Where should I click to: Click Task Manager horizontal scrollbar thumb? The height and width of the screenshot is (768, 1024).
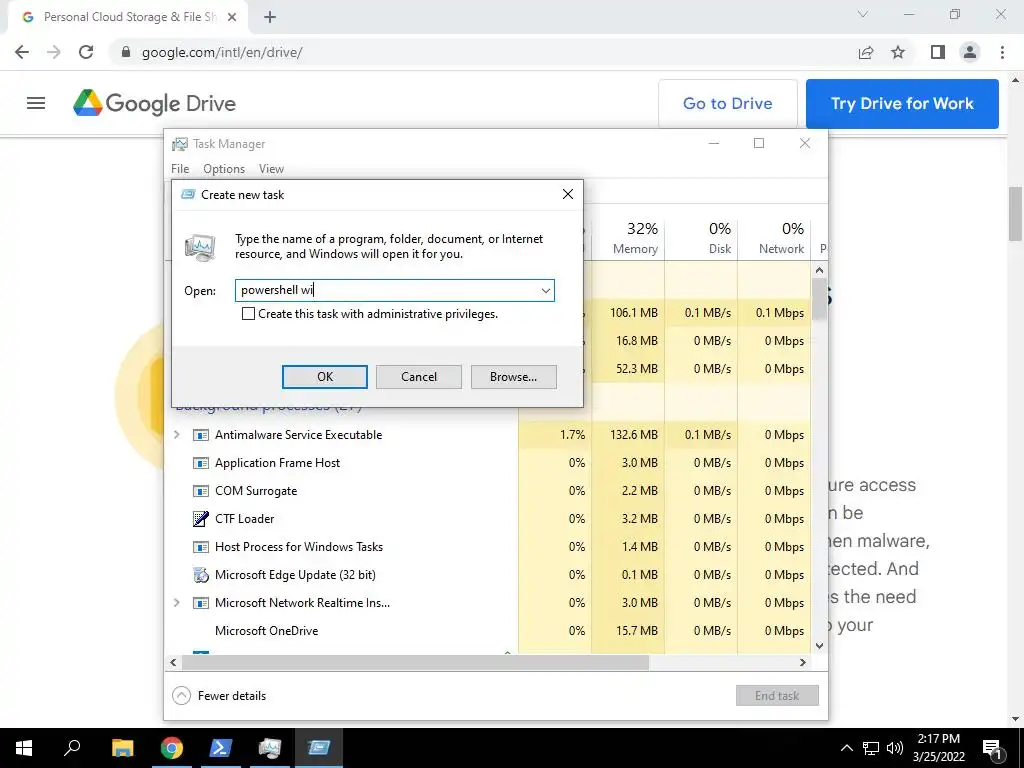pyautogui.click(x=415, y=662)
